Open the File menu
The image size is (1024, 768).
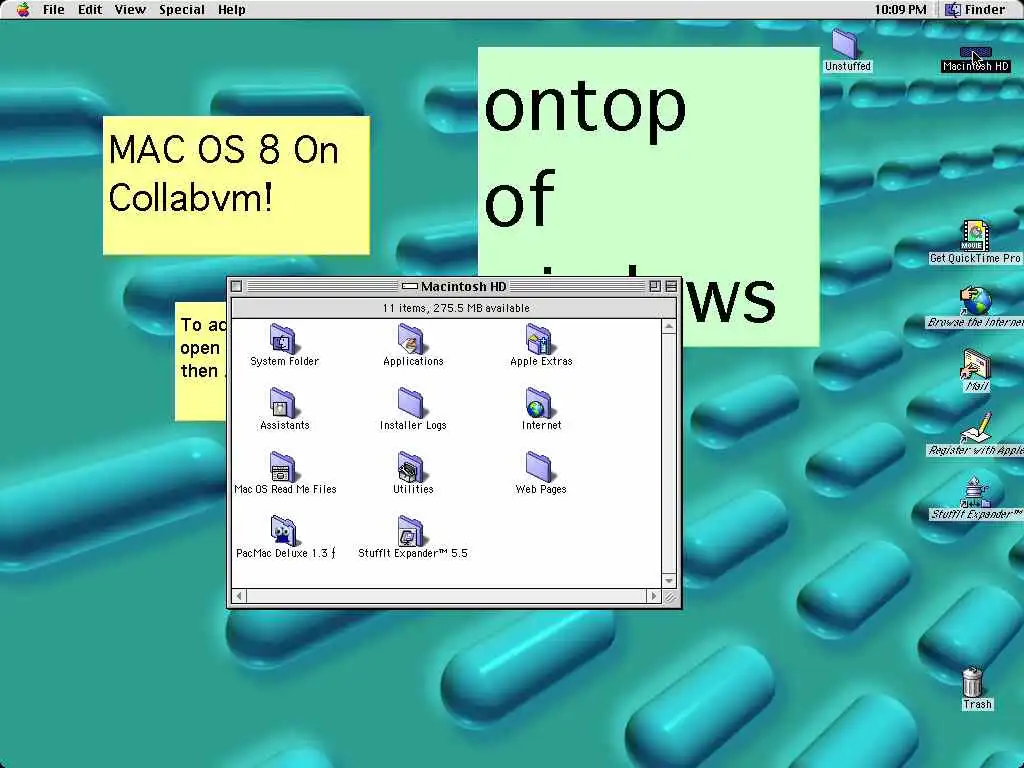pos(54,10)
